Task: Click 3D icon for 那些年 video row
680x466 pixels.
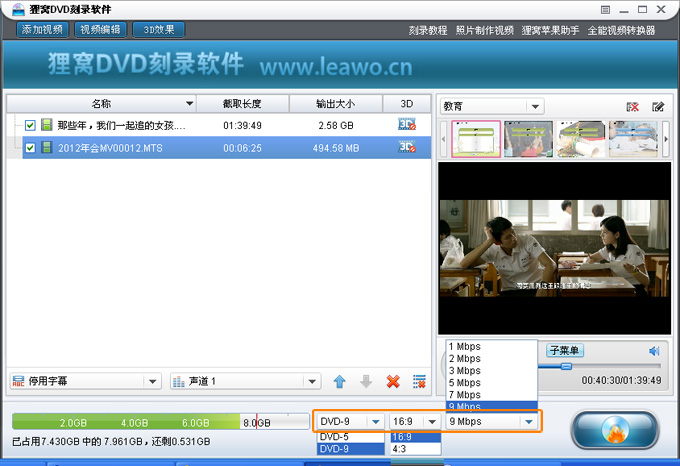Action: [407, 125]
